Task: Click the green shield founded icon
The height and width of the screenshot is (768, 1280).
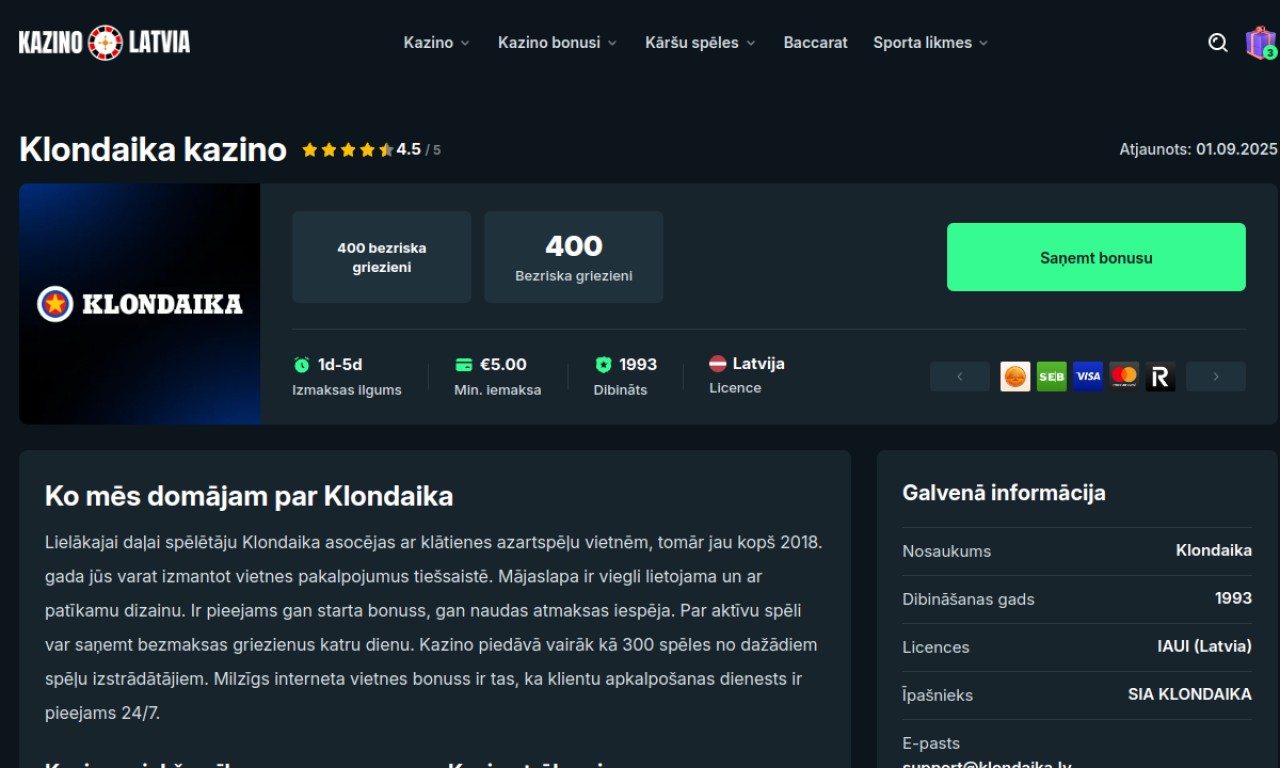Action: coord(603,365)
